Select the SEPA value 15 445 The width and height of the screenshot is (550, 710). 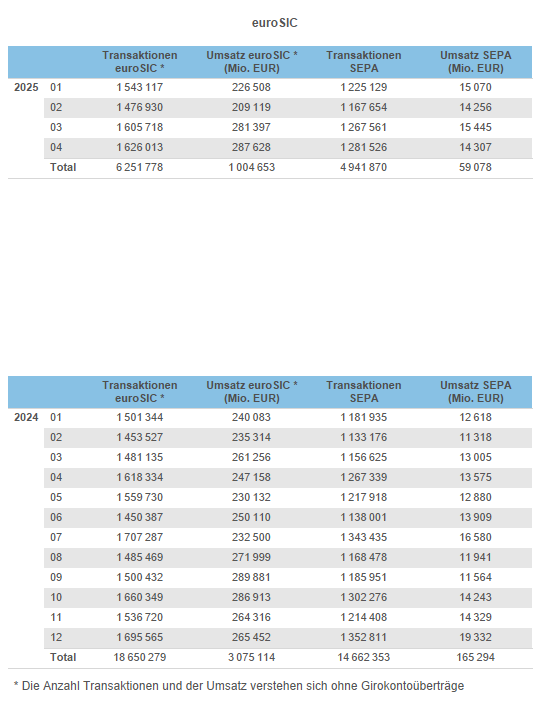pyautogui.click(x=475, y=127)
